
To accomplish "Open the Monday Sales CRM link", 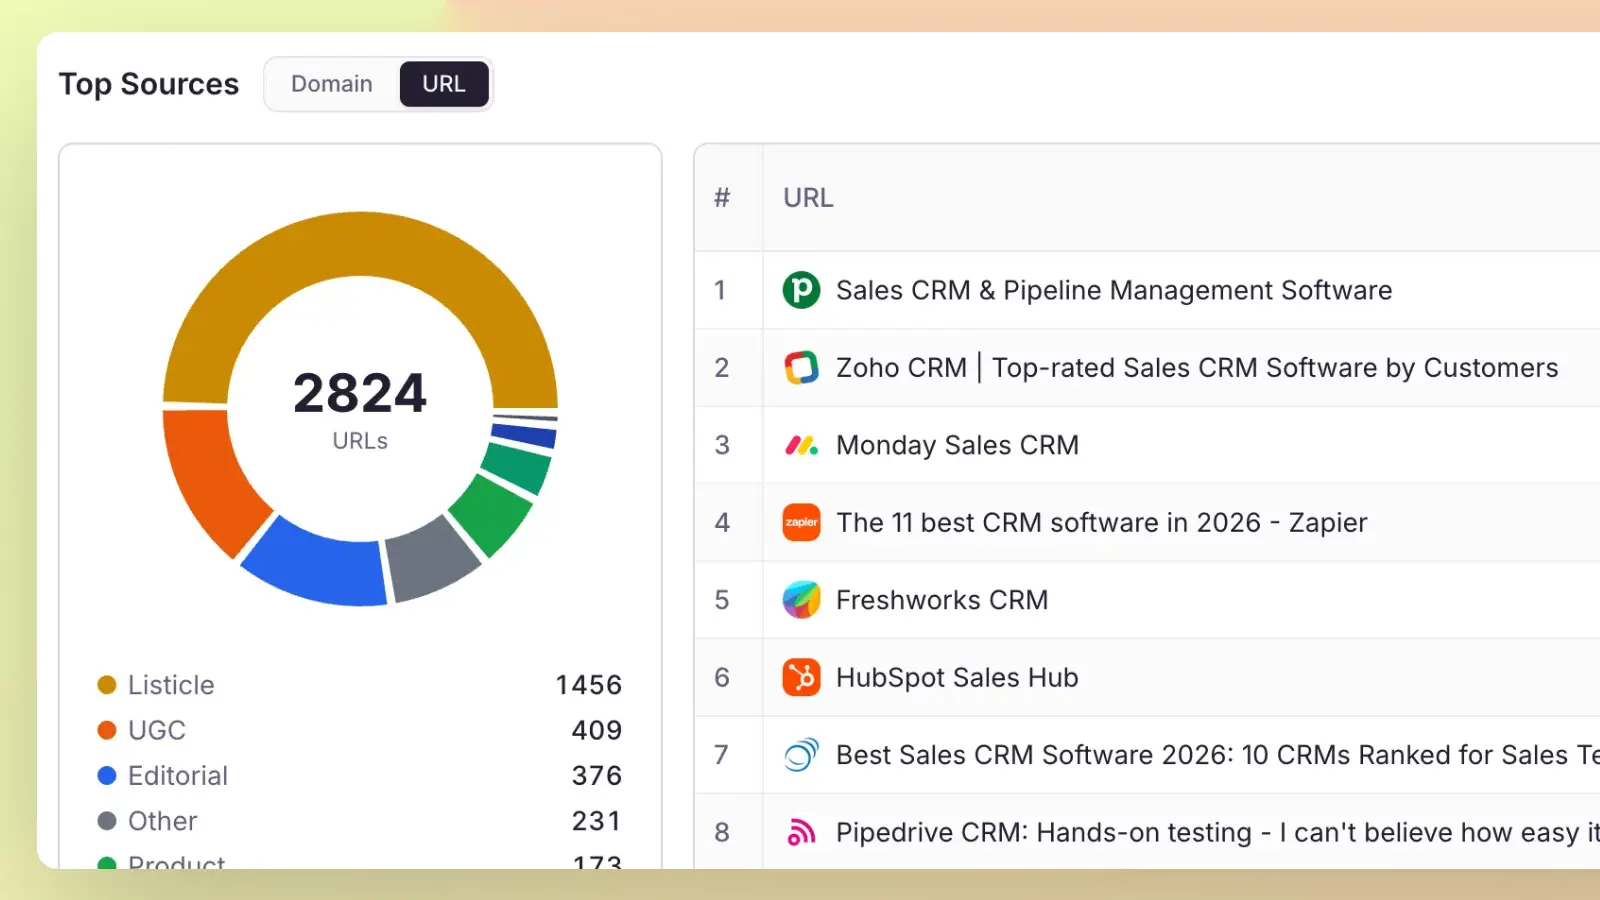I will coord(957,445).
